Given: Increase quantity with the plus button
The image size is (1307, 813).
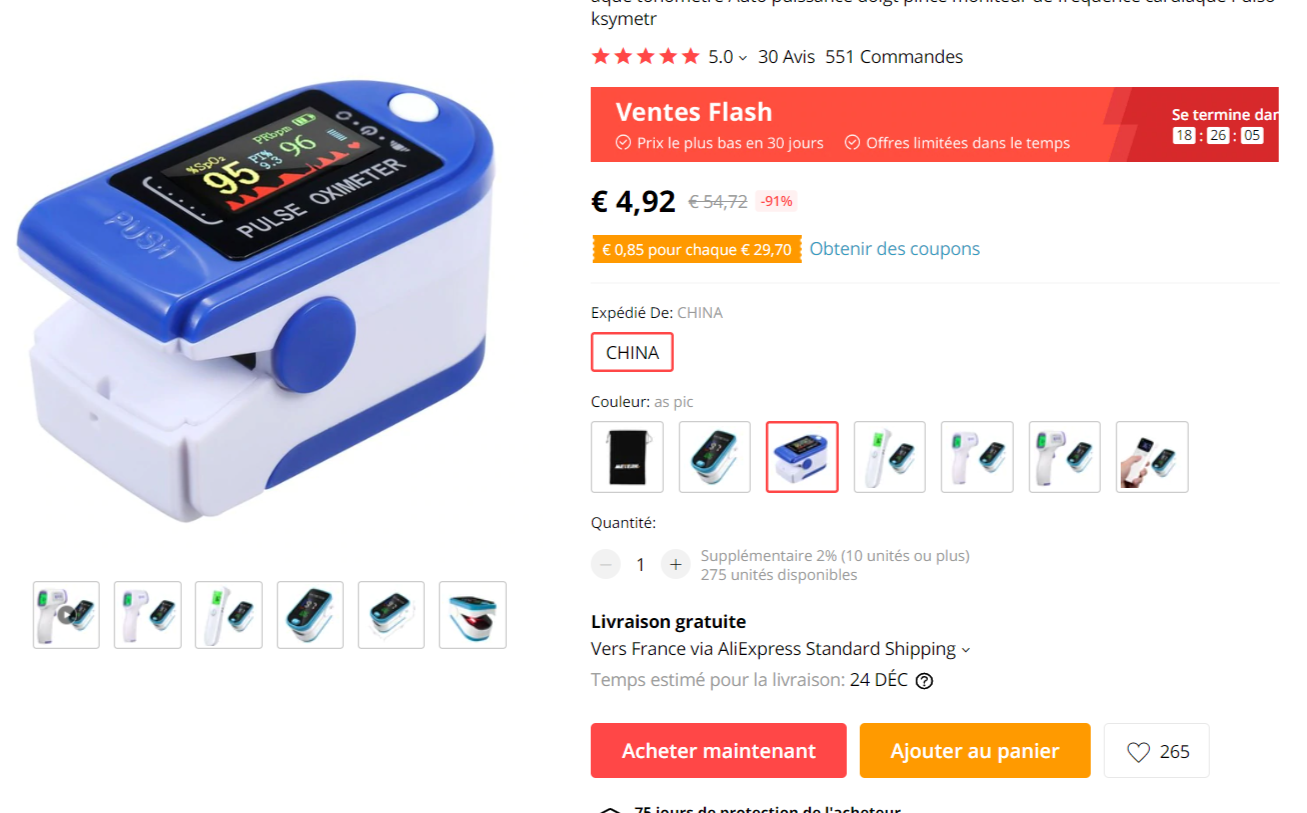Looking at the screenshot, I should (676, 564).
